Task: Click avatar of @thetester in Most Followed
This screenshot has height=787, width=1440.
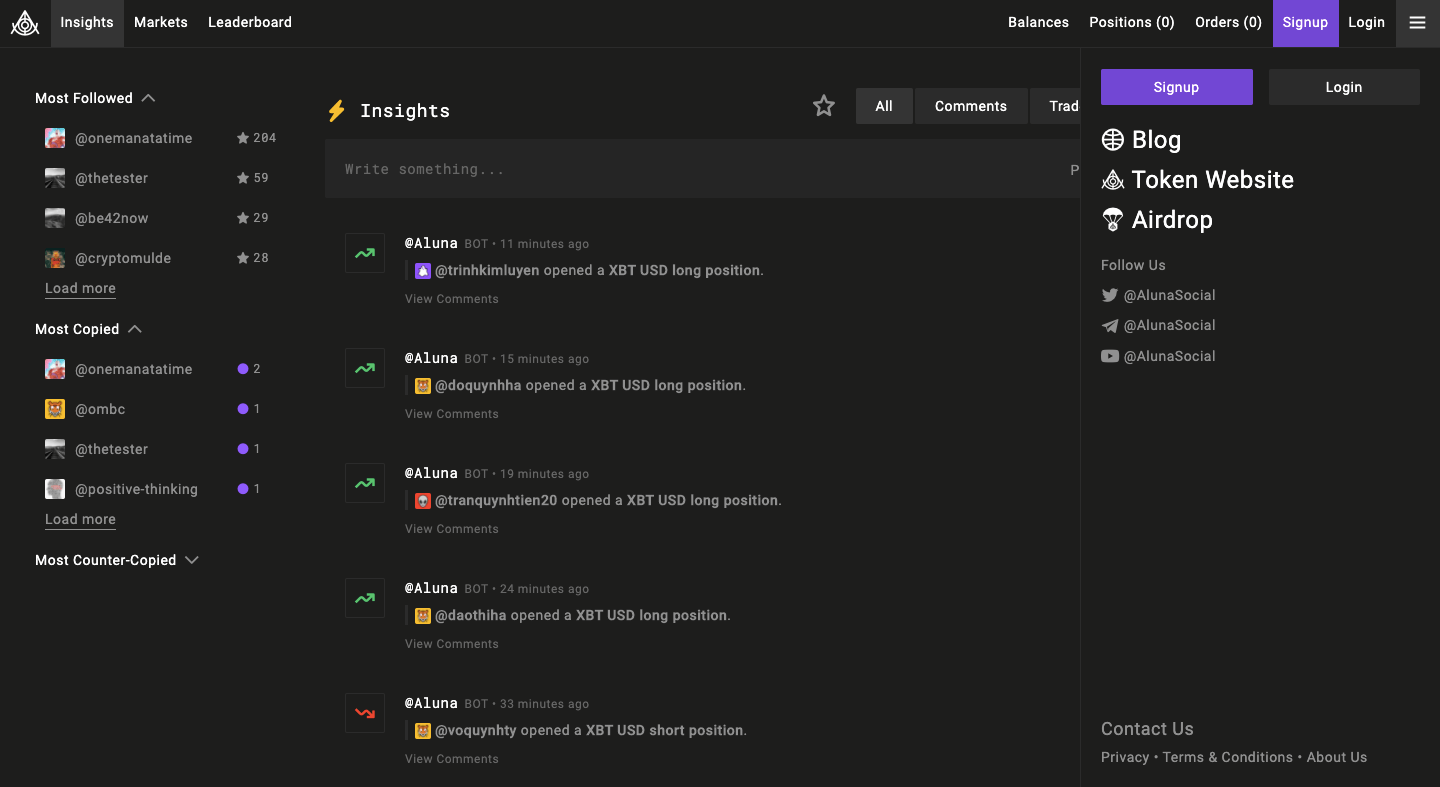Action: tap(55, 178)
